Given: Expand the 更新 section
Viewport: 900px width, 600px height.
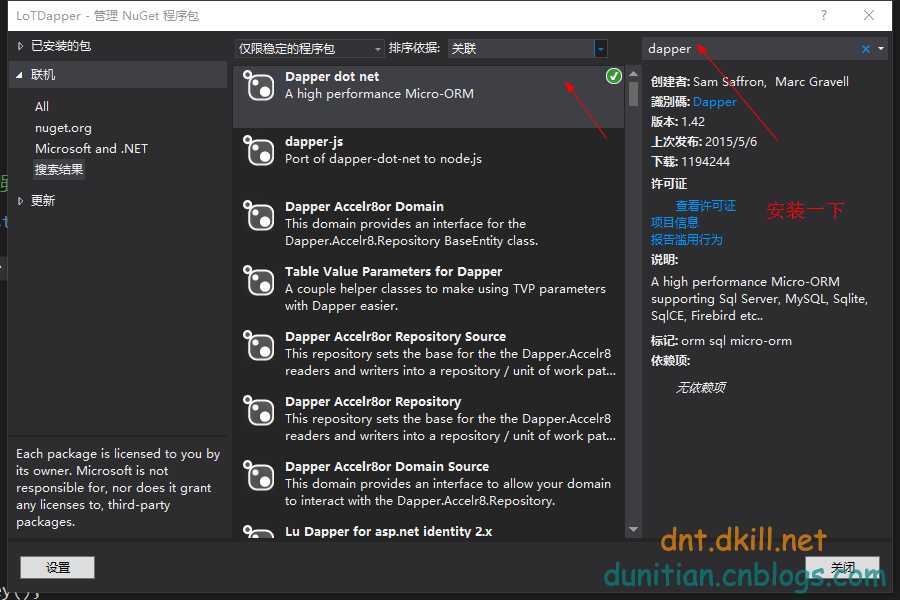Looking at the screenshot, I should pyautogui.click(x=20, y=200).
